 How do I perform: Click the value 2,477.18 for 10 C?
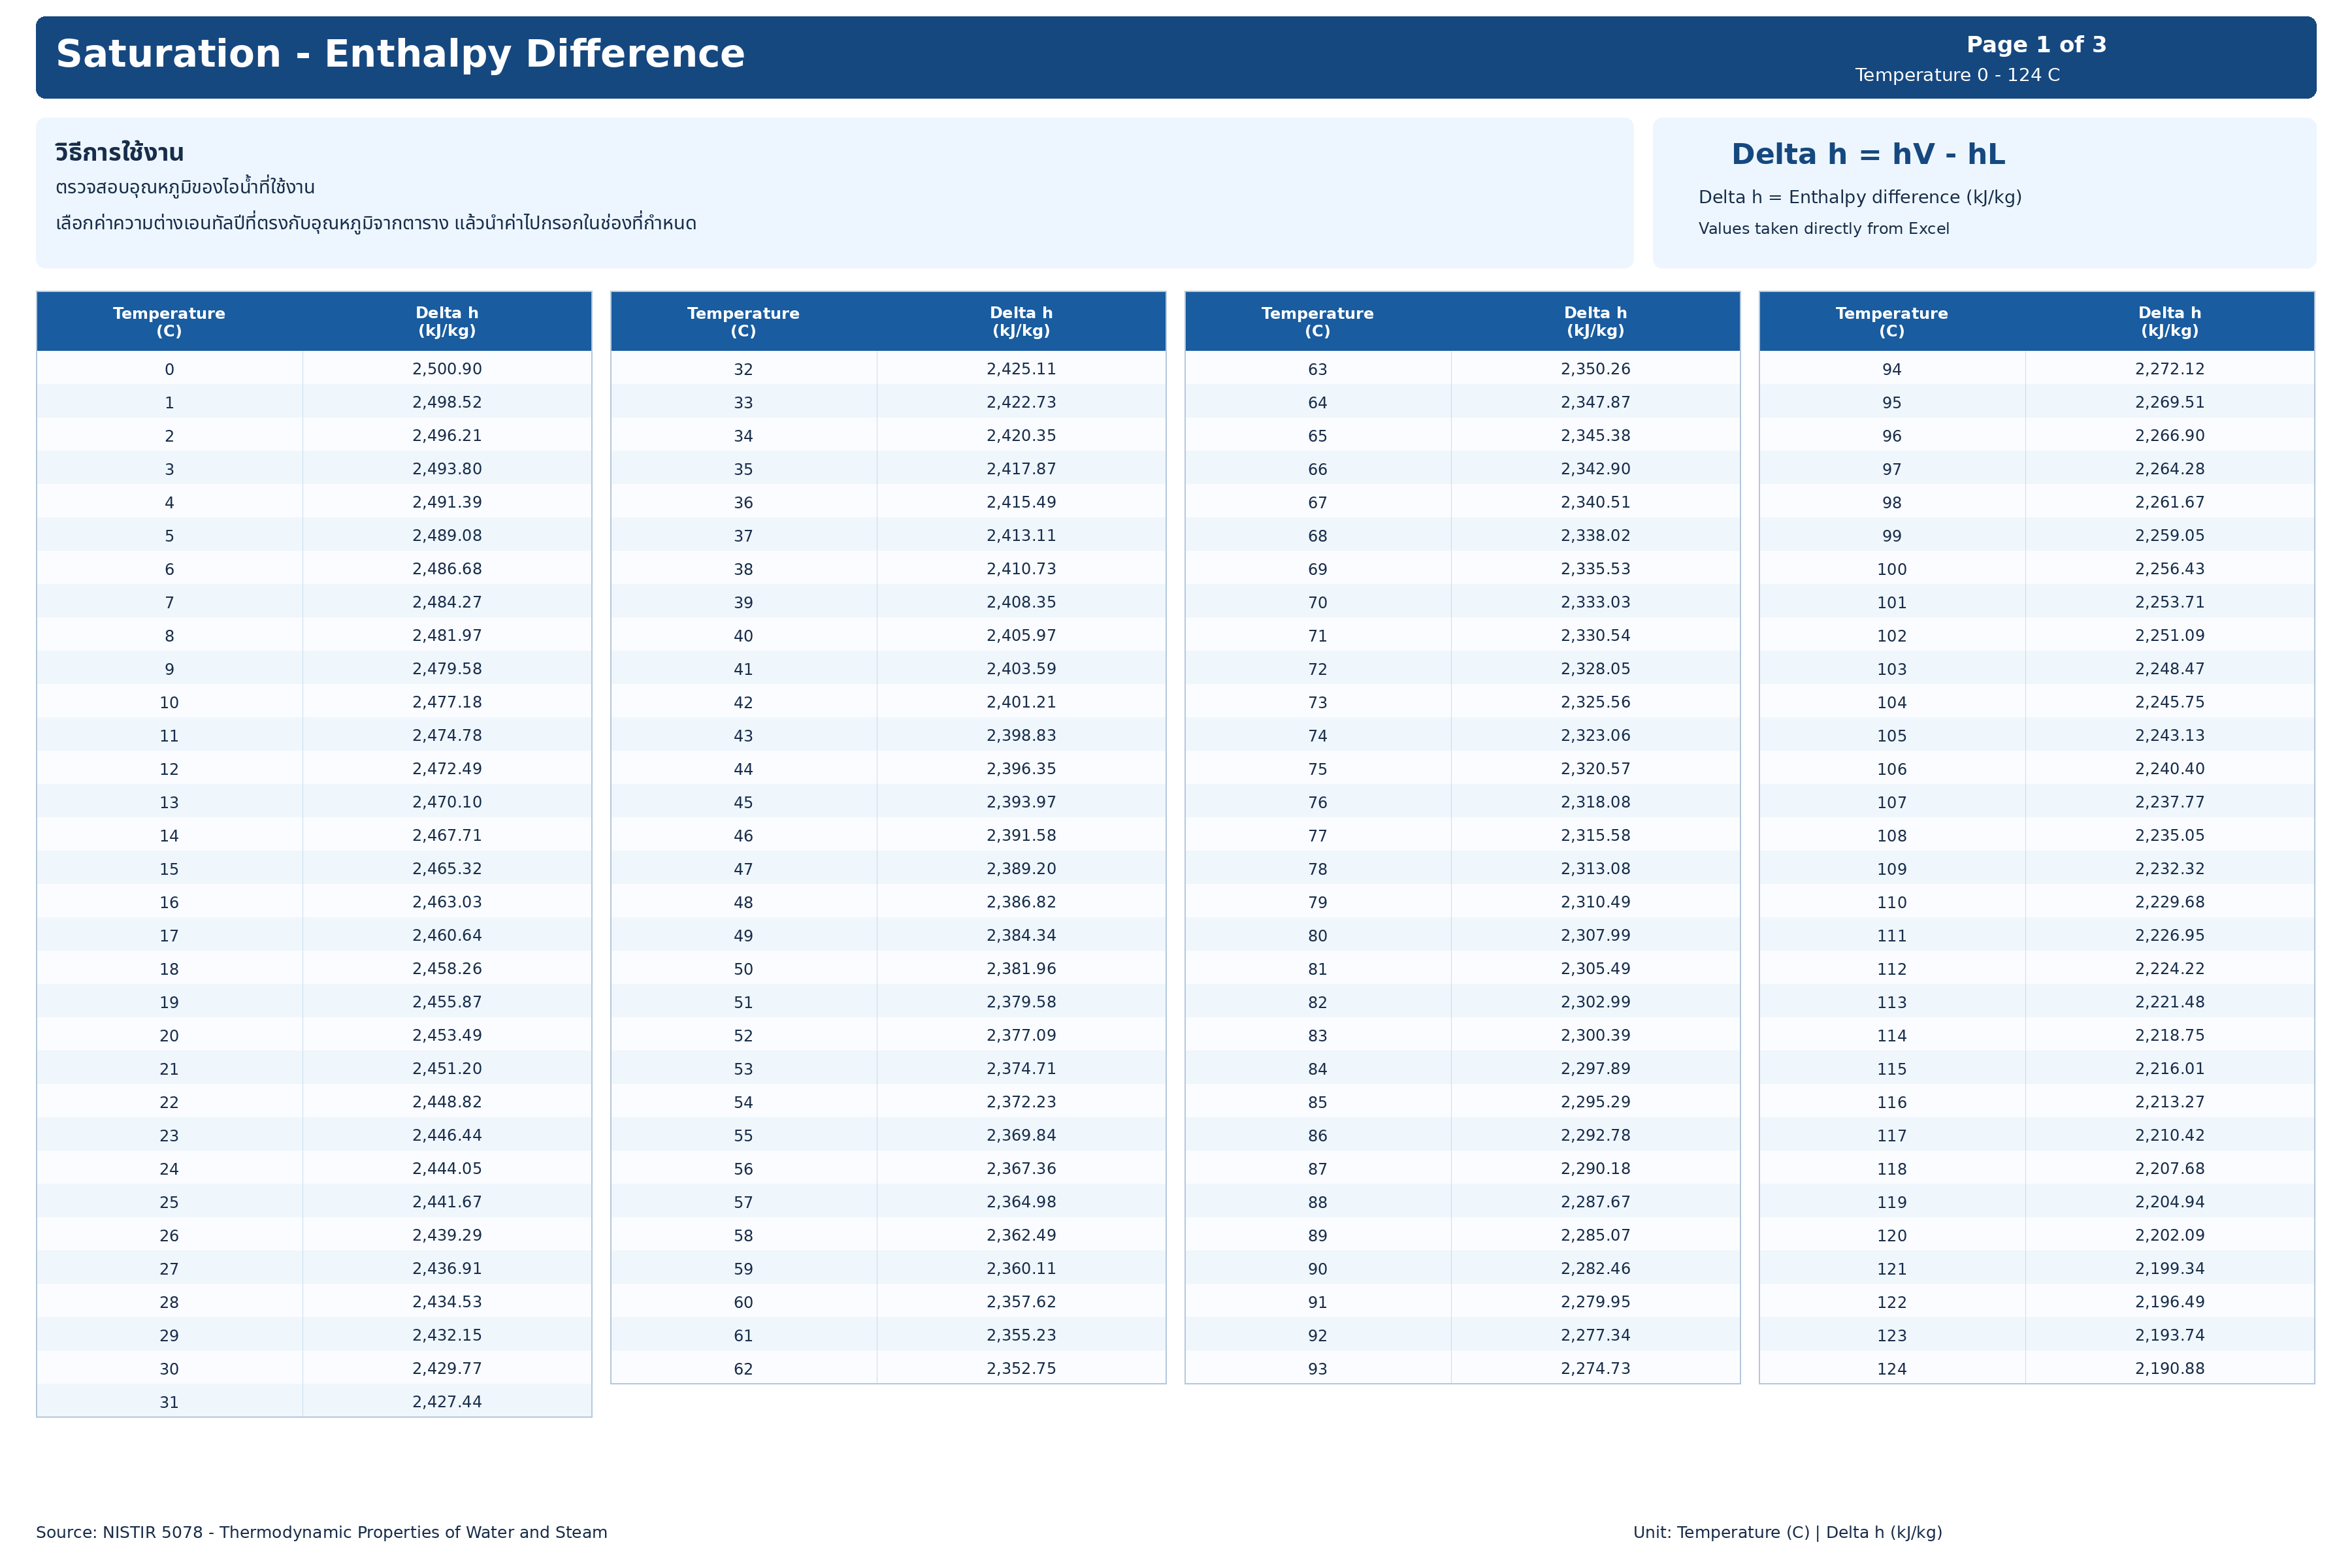pos(447,702)
